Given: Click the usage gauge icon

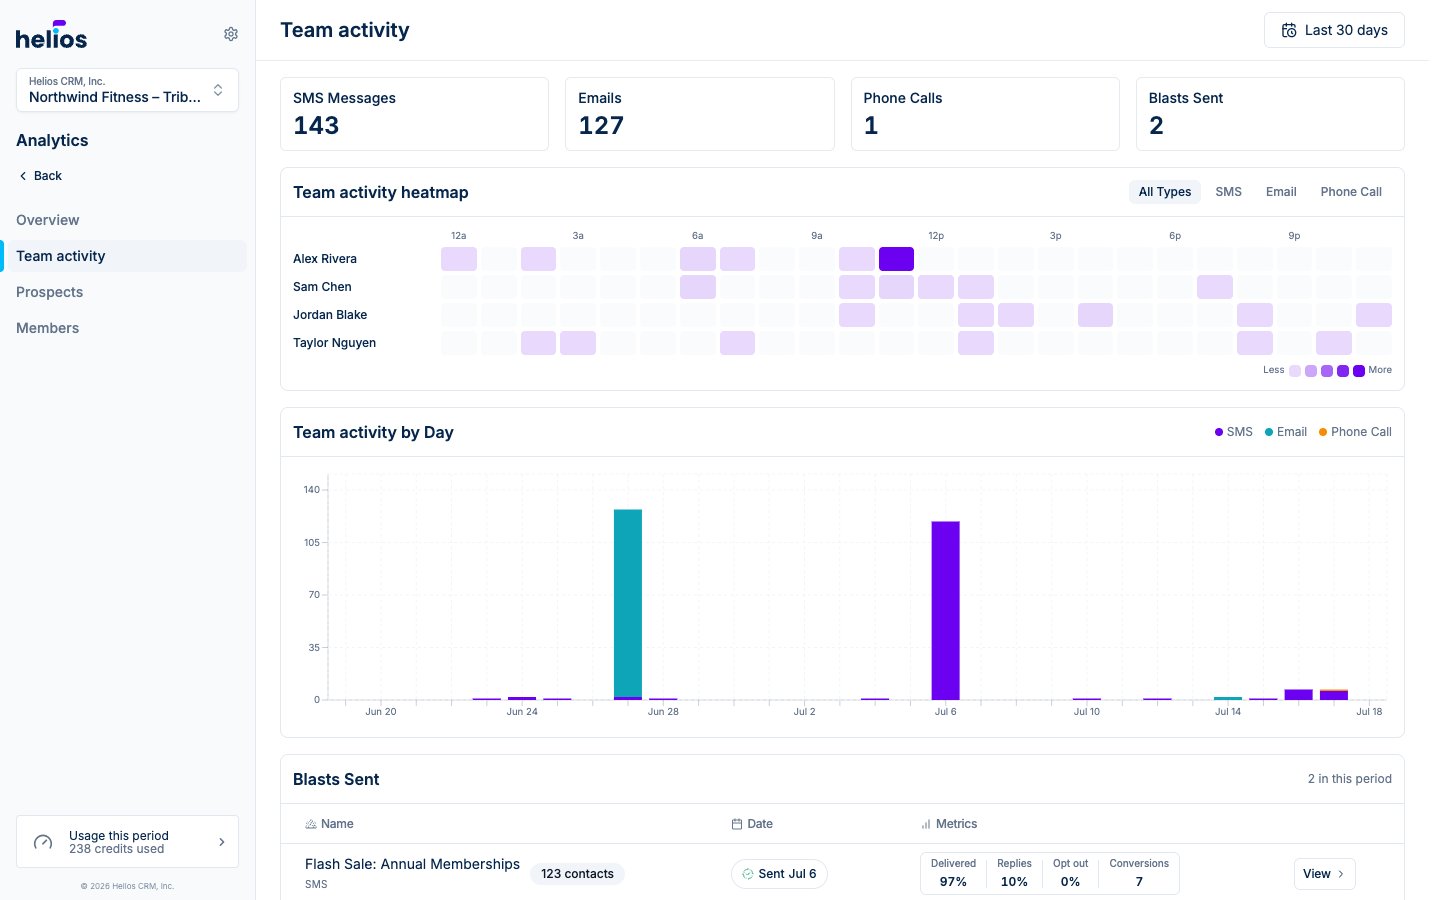Looking at the screenshot, I should (x=43, y=842).
